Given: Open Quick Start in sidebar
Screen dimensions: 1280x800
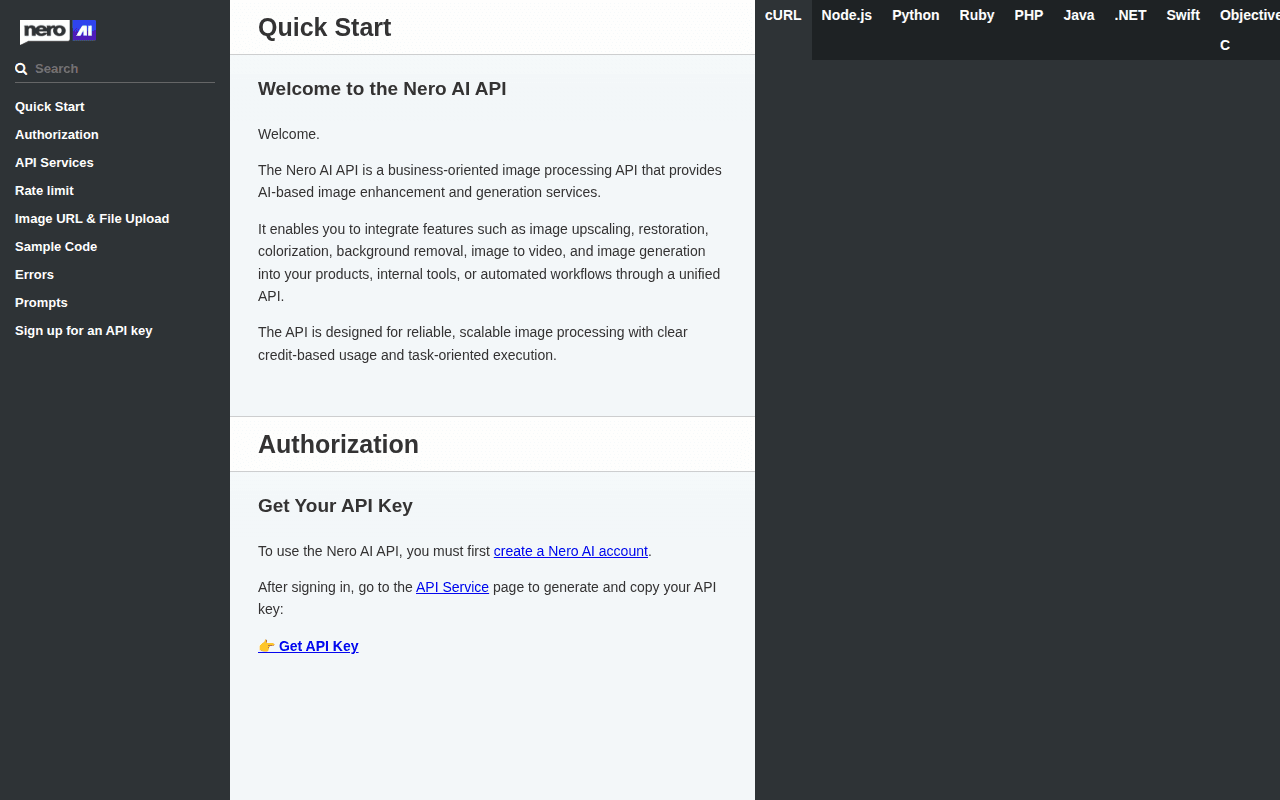Looking at the screenshot, I should coord(50,107).
